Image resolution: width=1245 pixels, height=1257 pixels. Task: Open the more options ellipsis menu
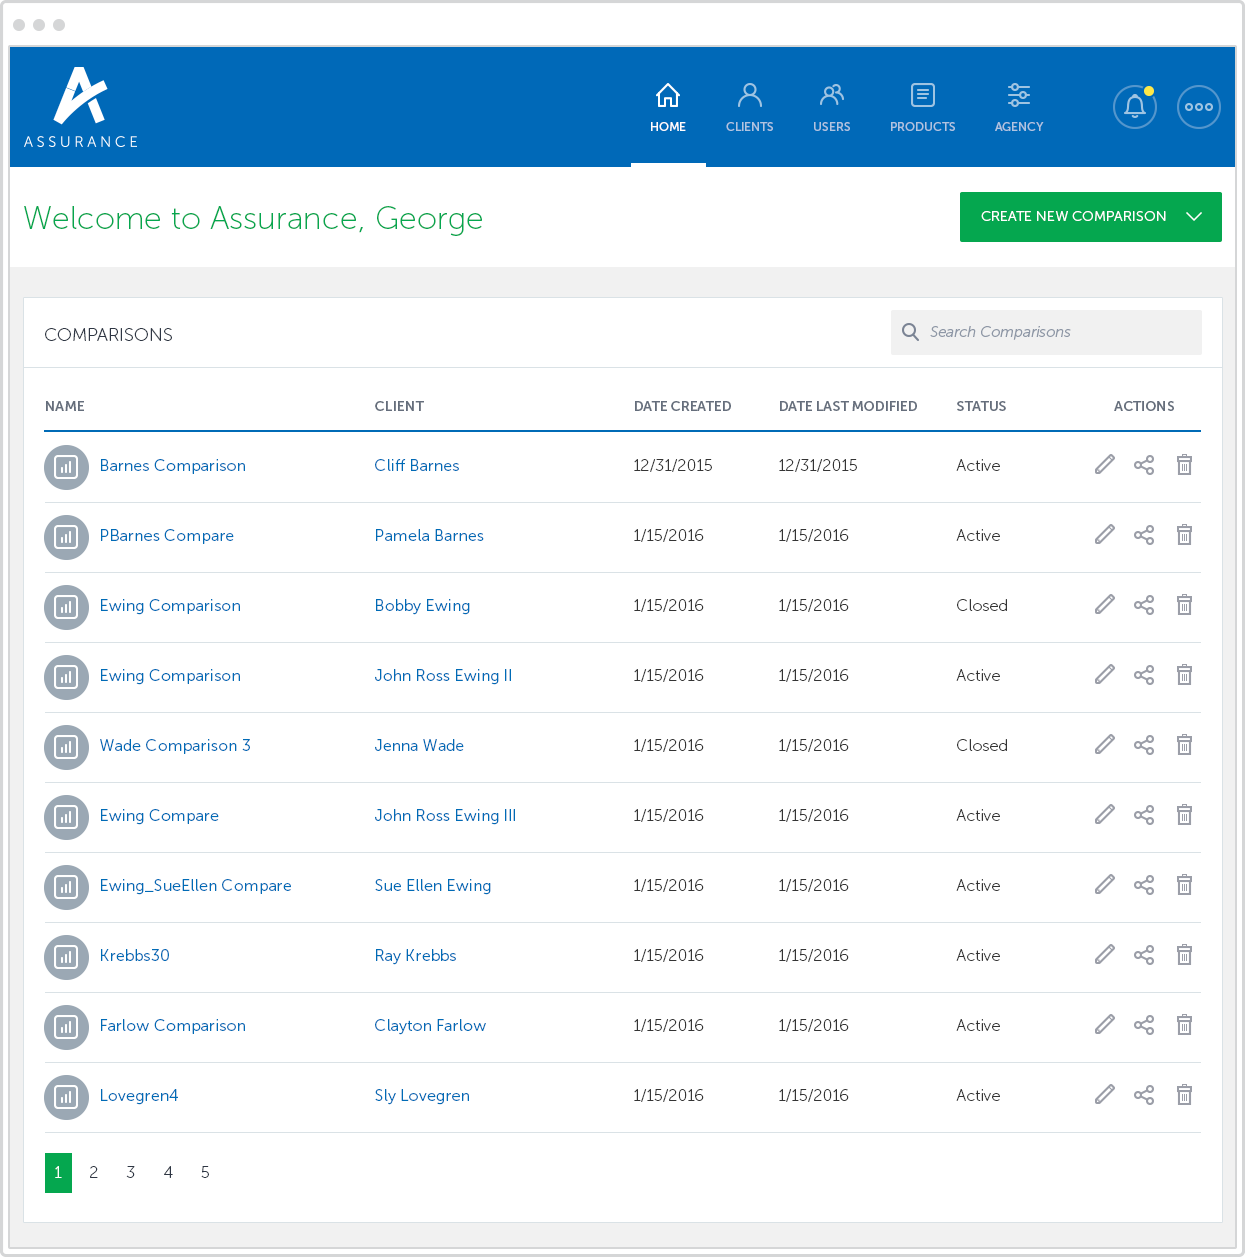[x=1198, y=106]
